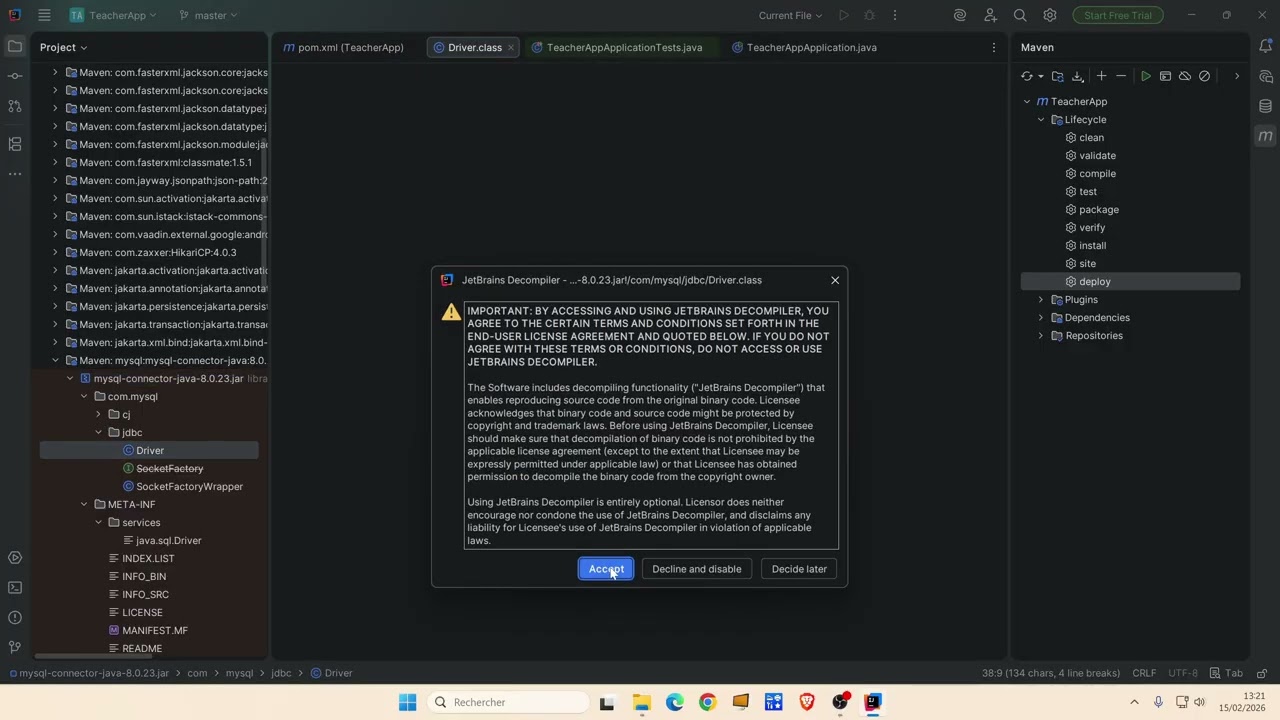Click the Debug bug icon
This screenshot has height=720, width=1280.
click(x=869, y=15)
